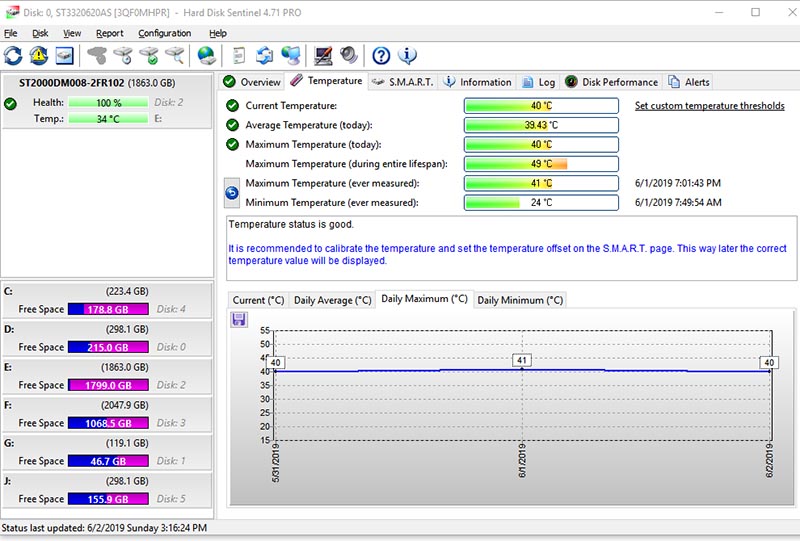The height and width of the screenshot is (541, 800).
Task: Click the Status last updated status bar text
Action: pyautogui.click(x=104, y=528)
